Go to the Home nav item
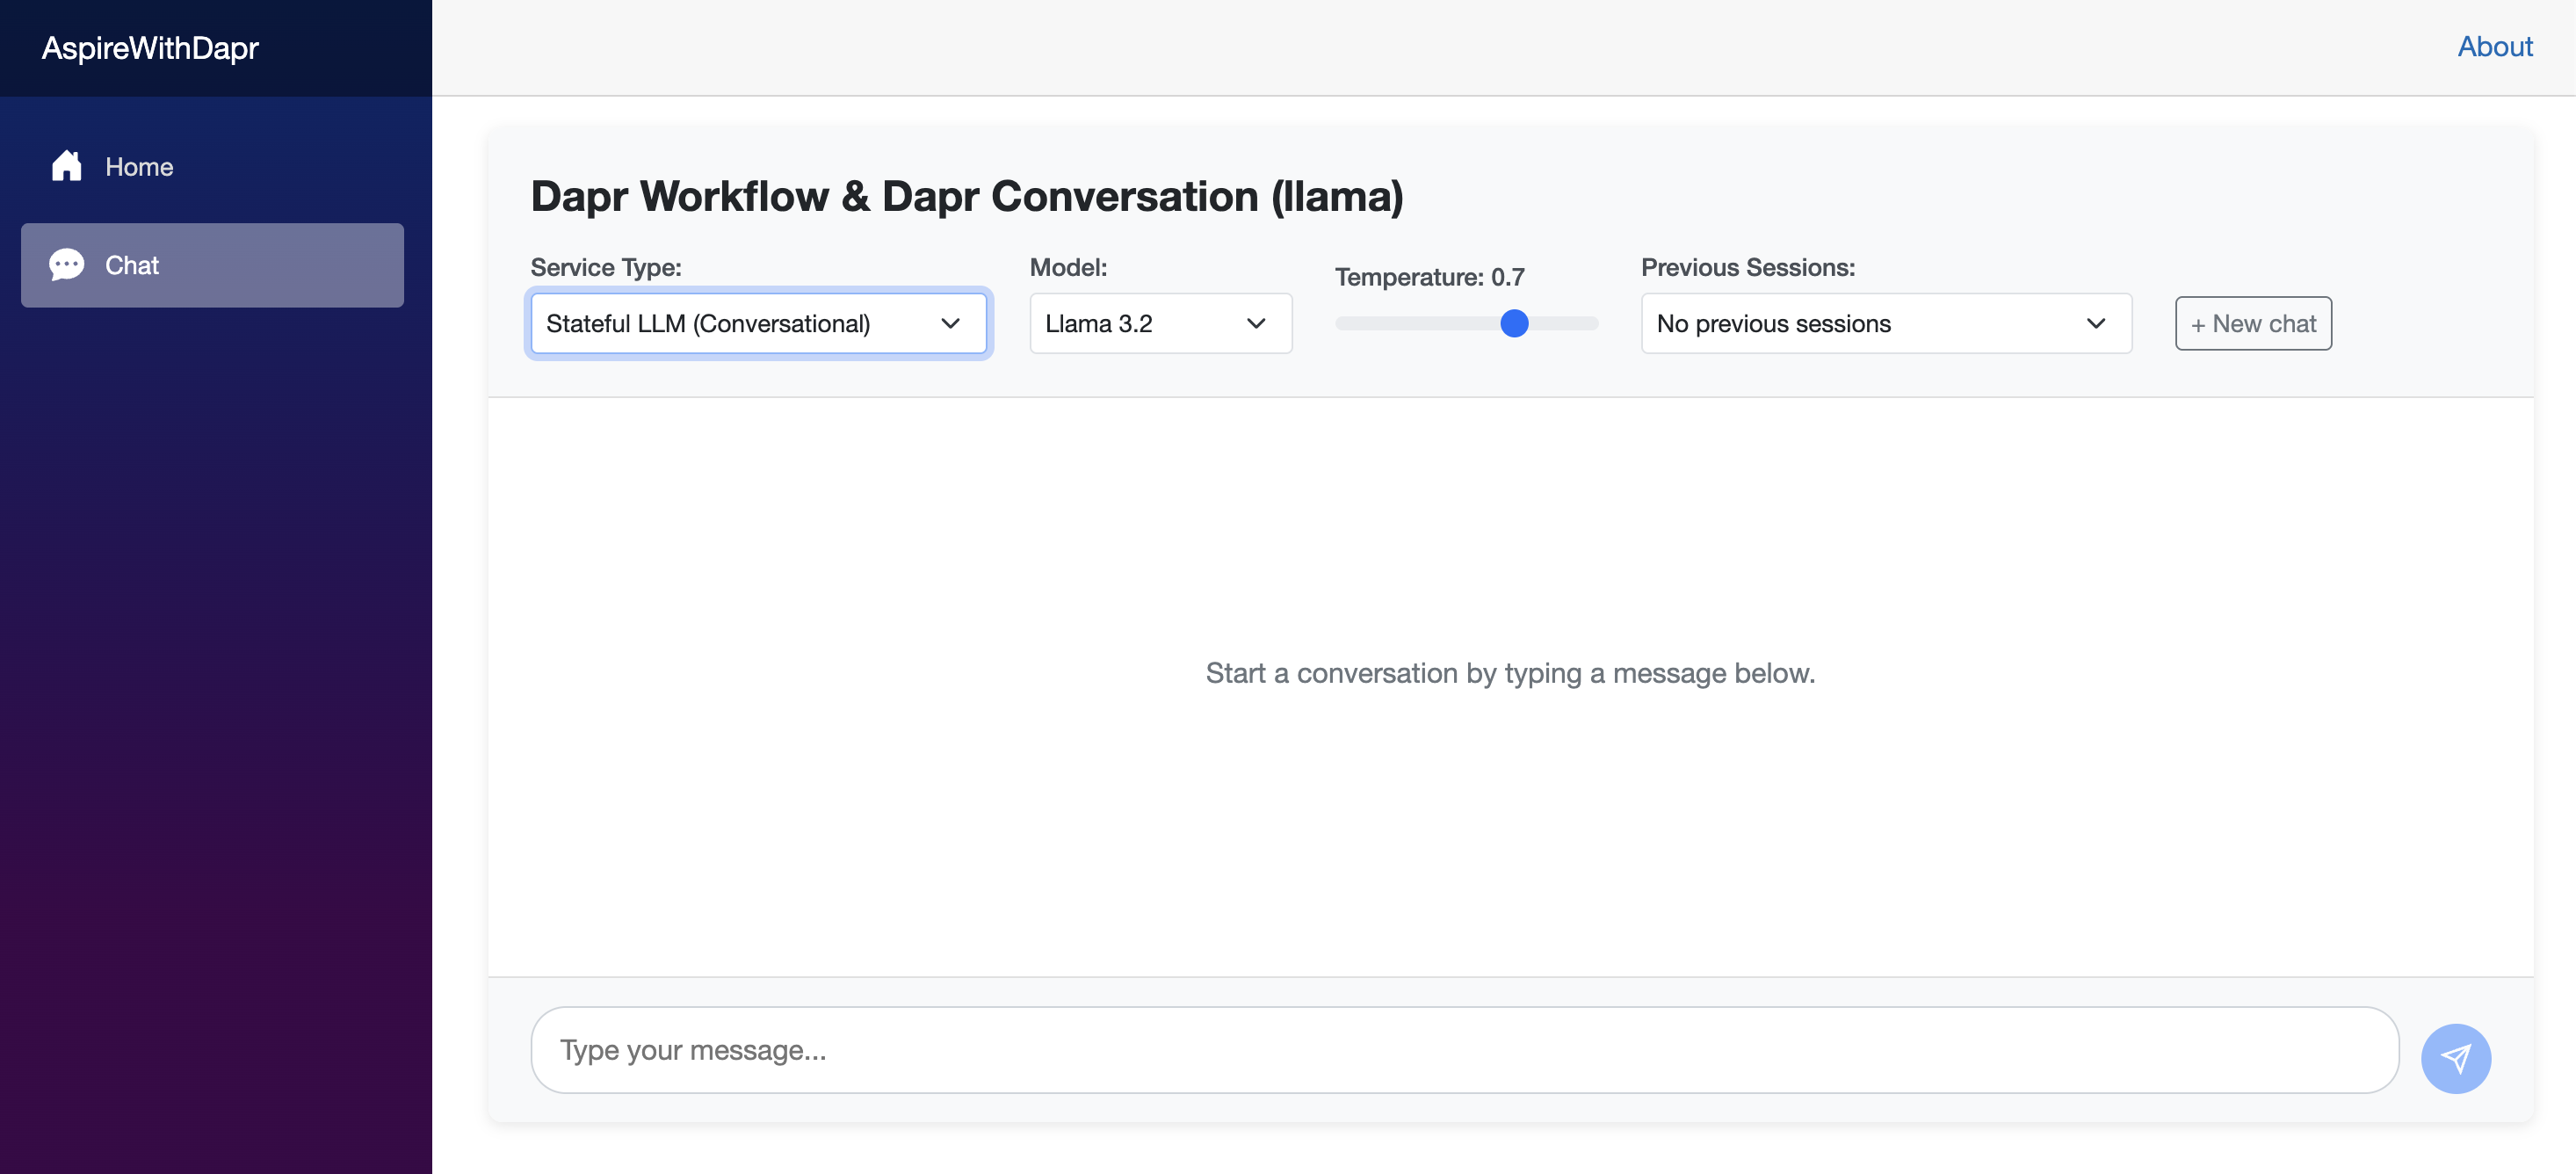The height and width of the screenshot is (1174, 2576). pyautogui.click(x=138, y=166)
